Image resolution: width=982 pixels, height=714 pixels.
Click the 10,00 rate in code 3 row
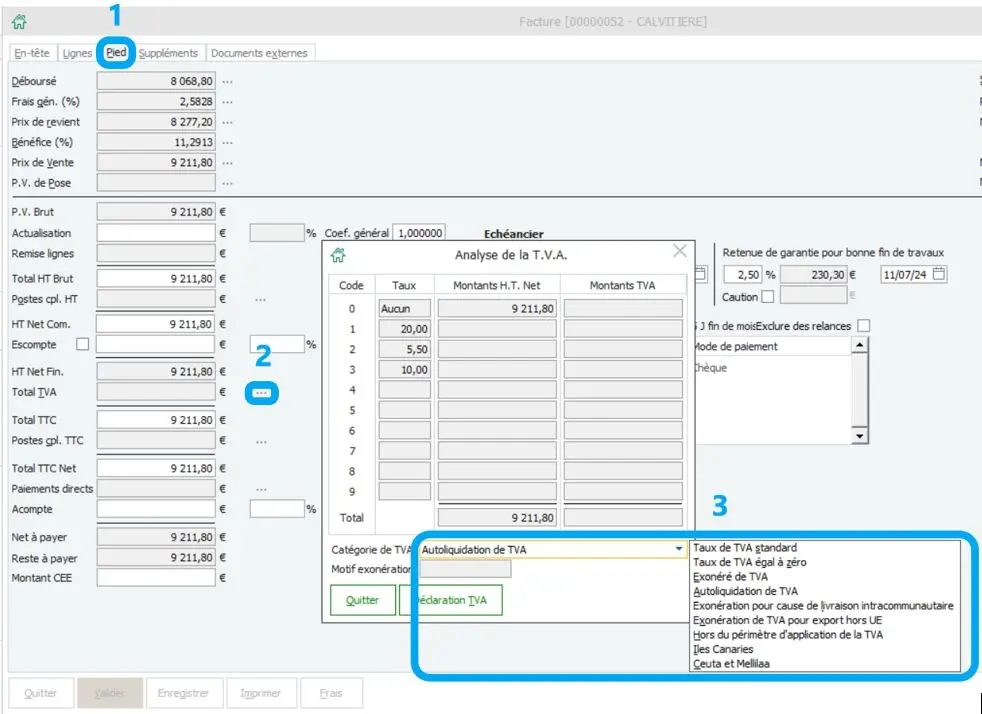point(405,370)
